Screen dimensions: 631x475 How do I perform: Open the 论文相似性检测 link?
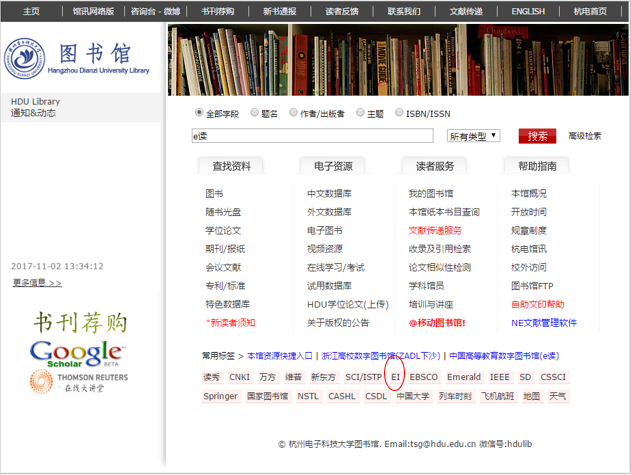(x=439, y=267)
